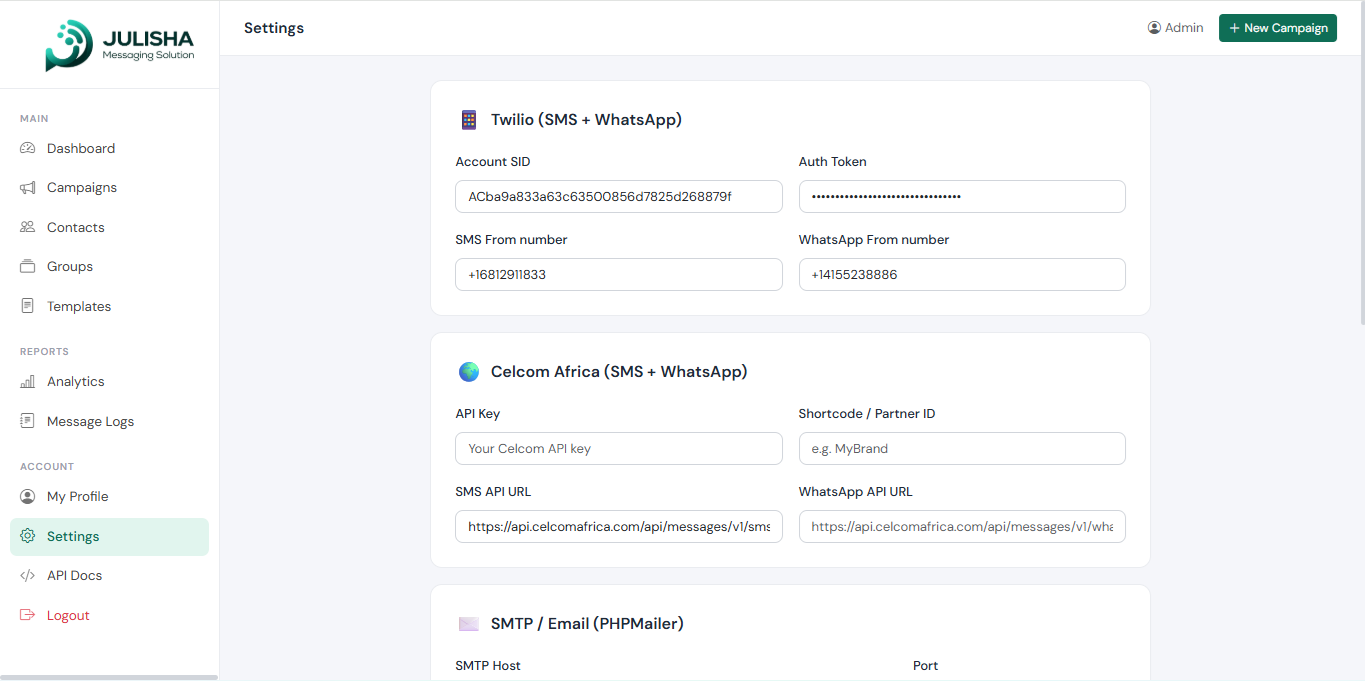Click the Groups stack icon
The width and height of the screenshot is (1365, 681).
[x=28, y=267]
